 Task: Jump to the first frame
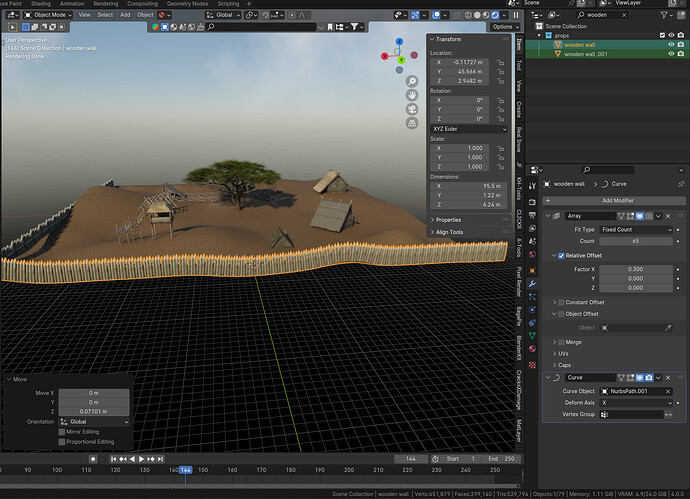(114, 459)
